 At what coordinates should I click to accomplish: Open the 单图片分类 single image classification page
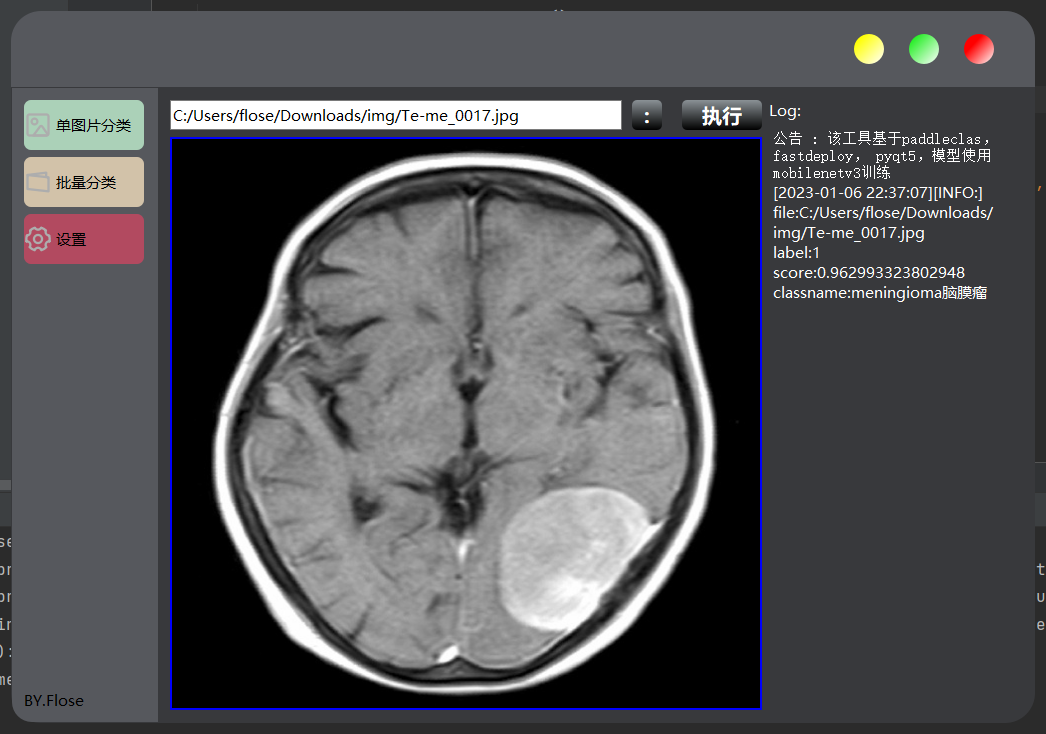point(84,125)
